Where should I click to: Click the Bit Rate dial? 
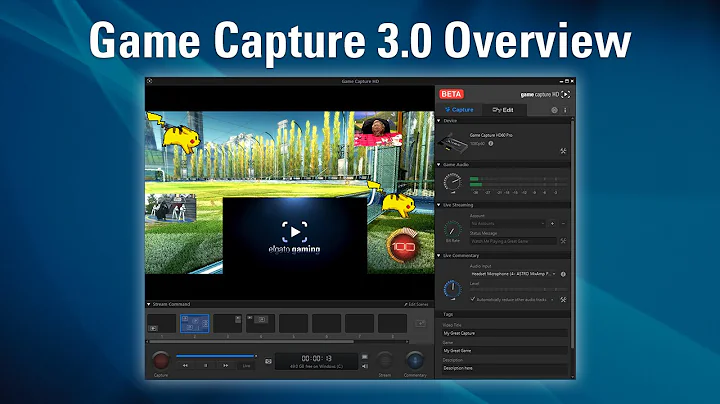453,230
